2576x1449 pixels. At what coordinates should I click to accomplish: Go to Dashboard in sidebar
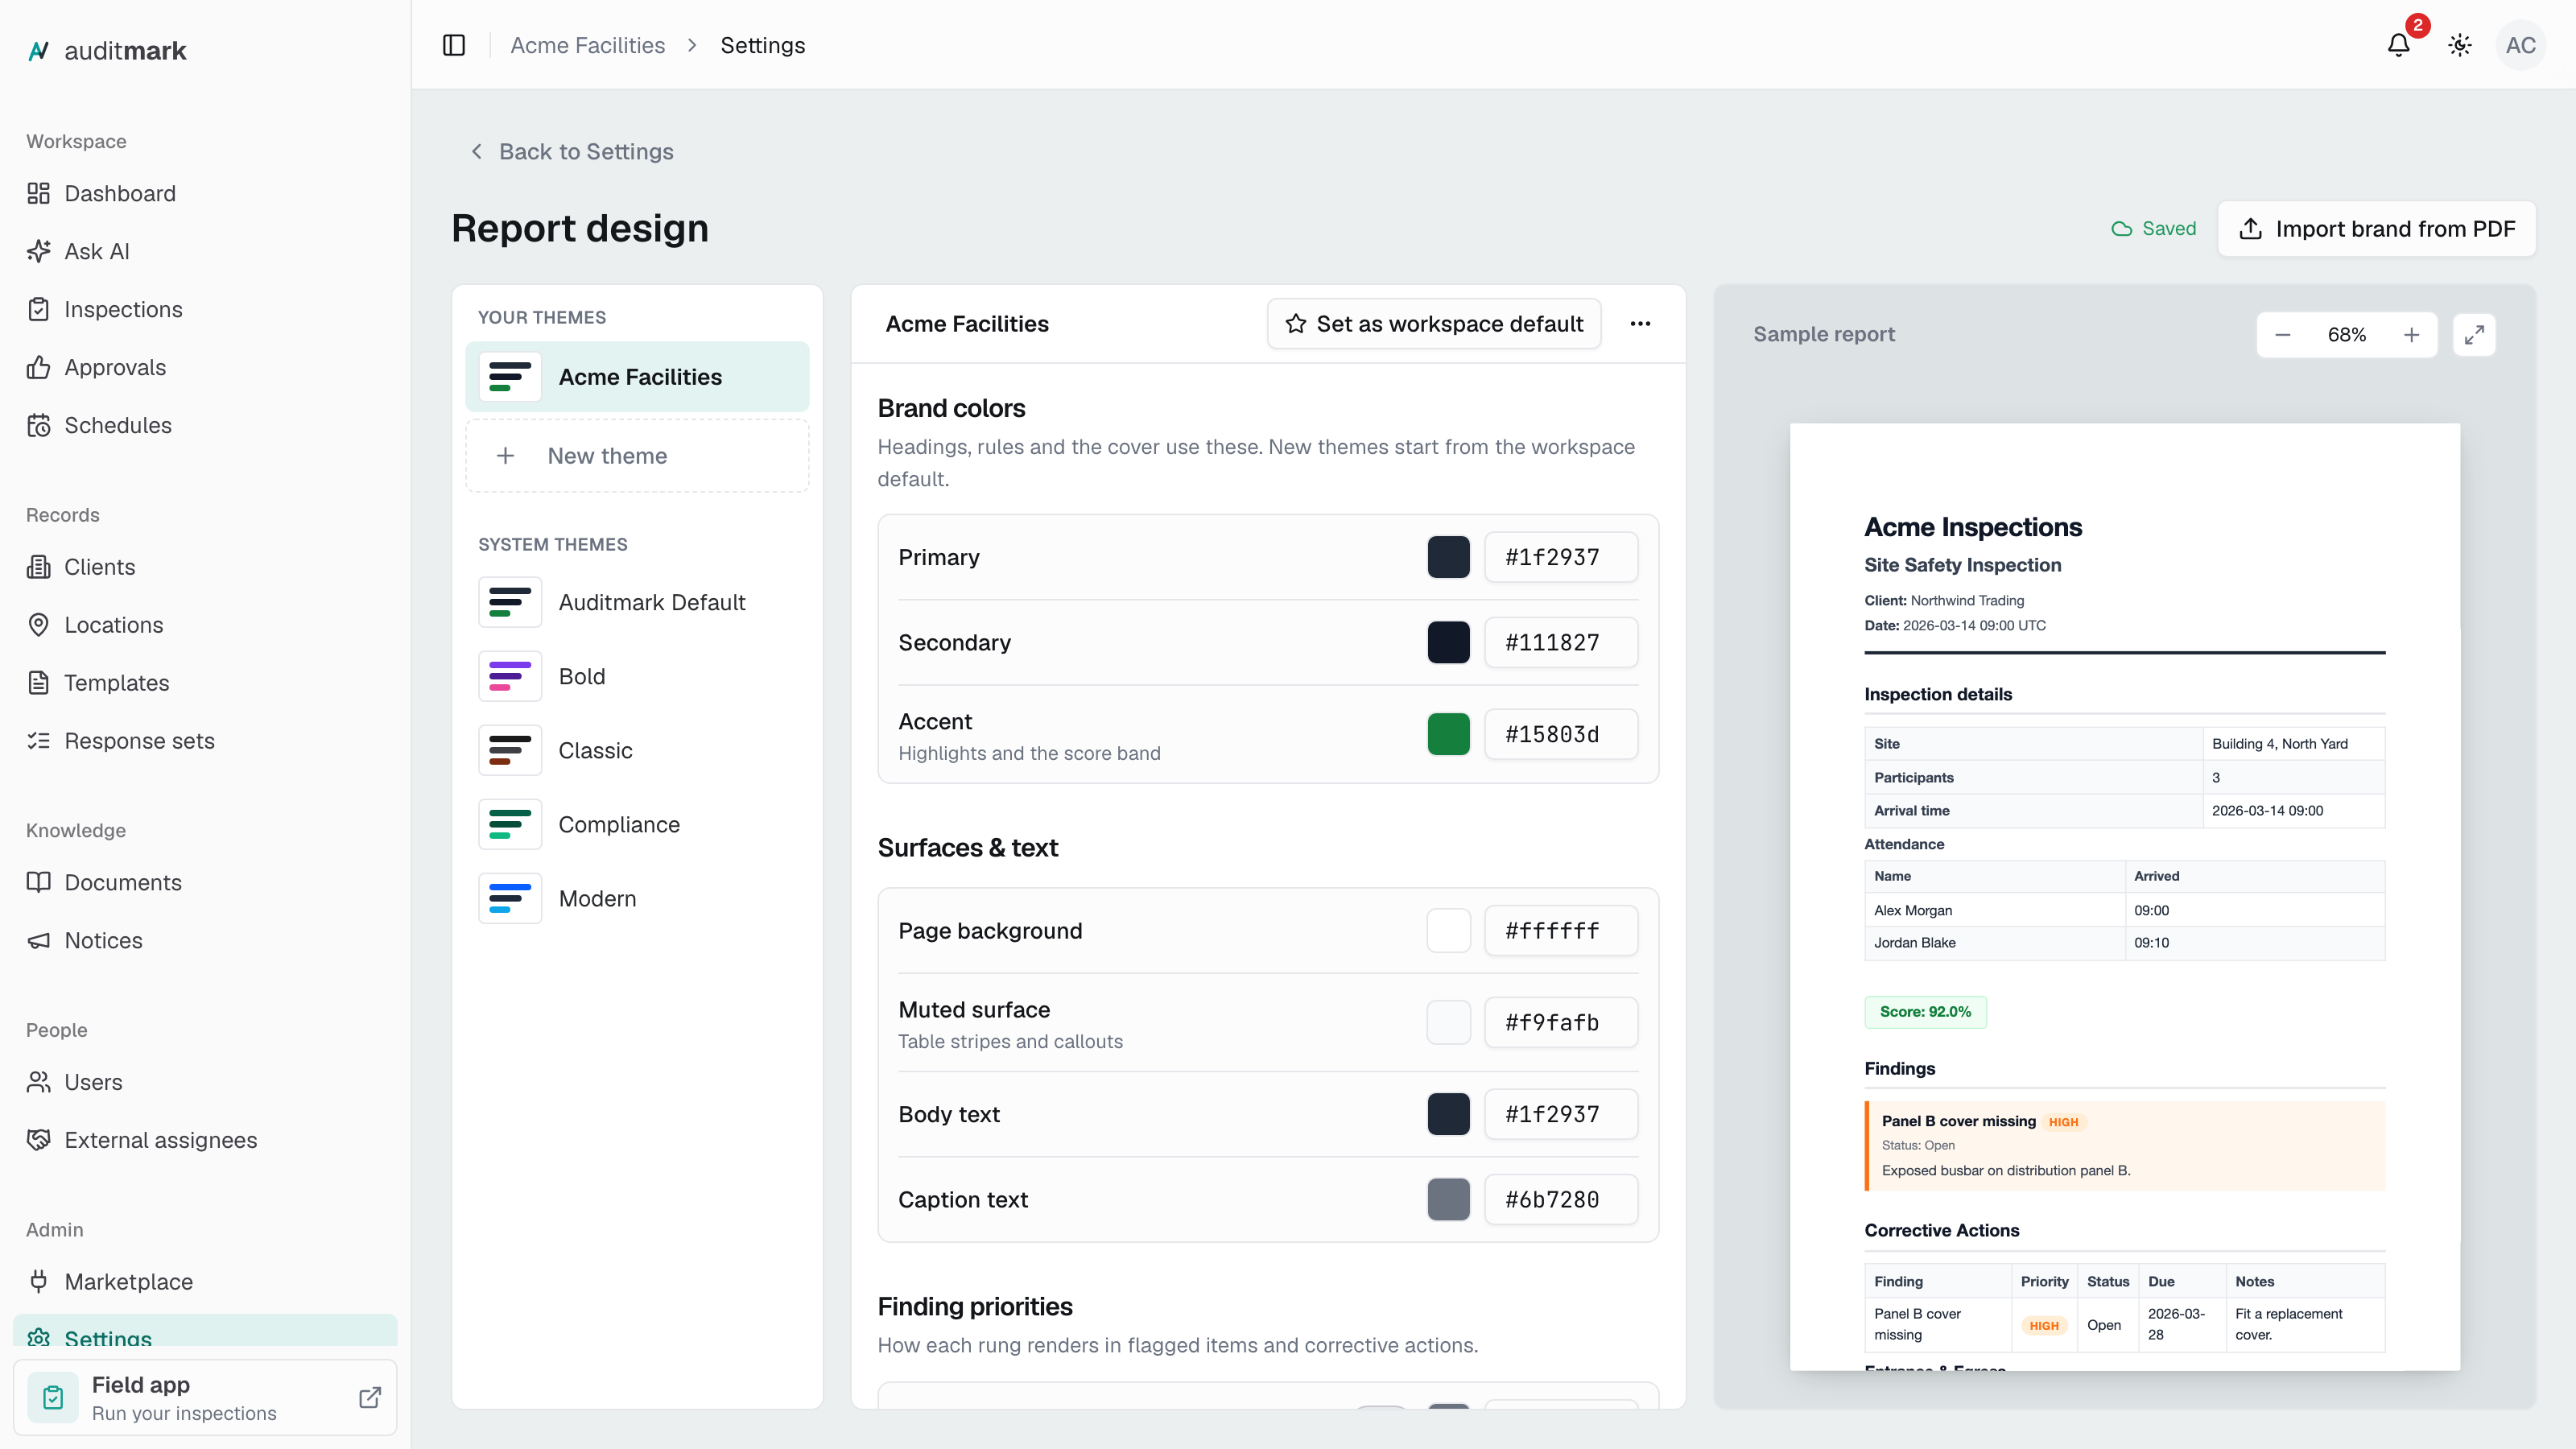[205, 193]
